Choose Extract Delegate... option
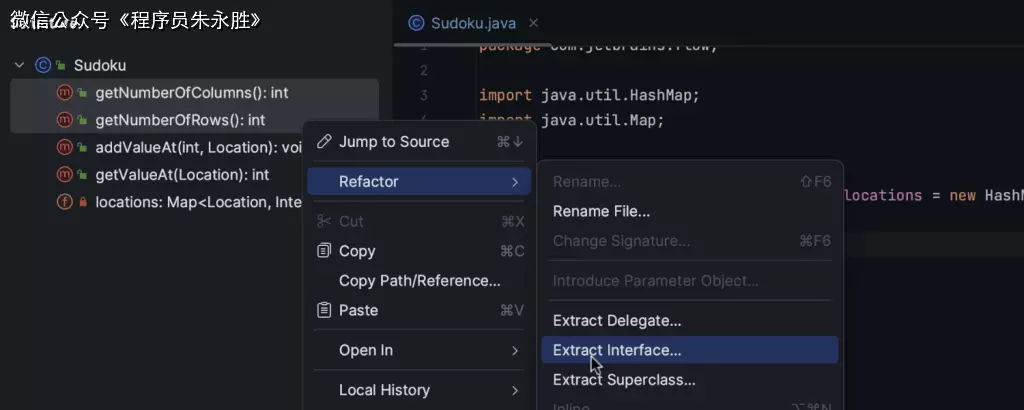Viewport: 1024px width, 410px height. point(617,321)
